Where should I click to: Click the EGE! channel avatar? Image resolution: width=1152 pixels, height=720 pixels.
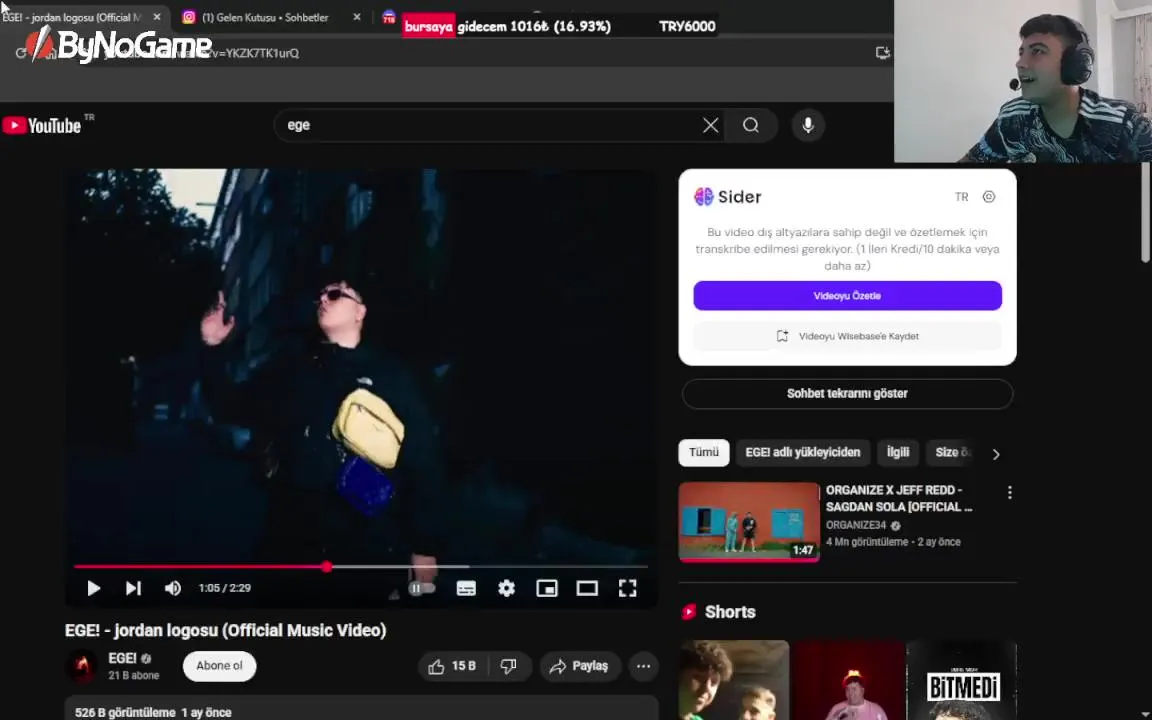point(82,666)
